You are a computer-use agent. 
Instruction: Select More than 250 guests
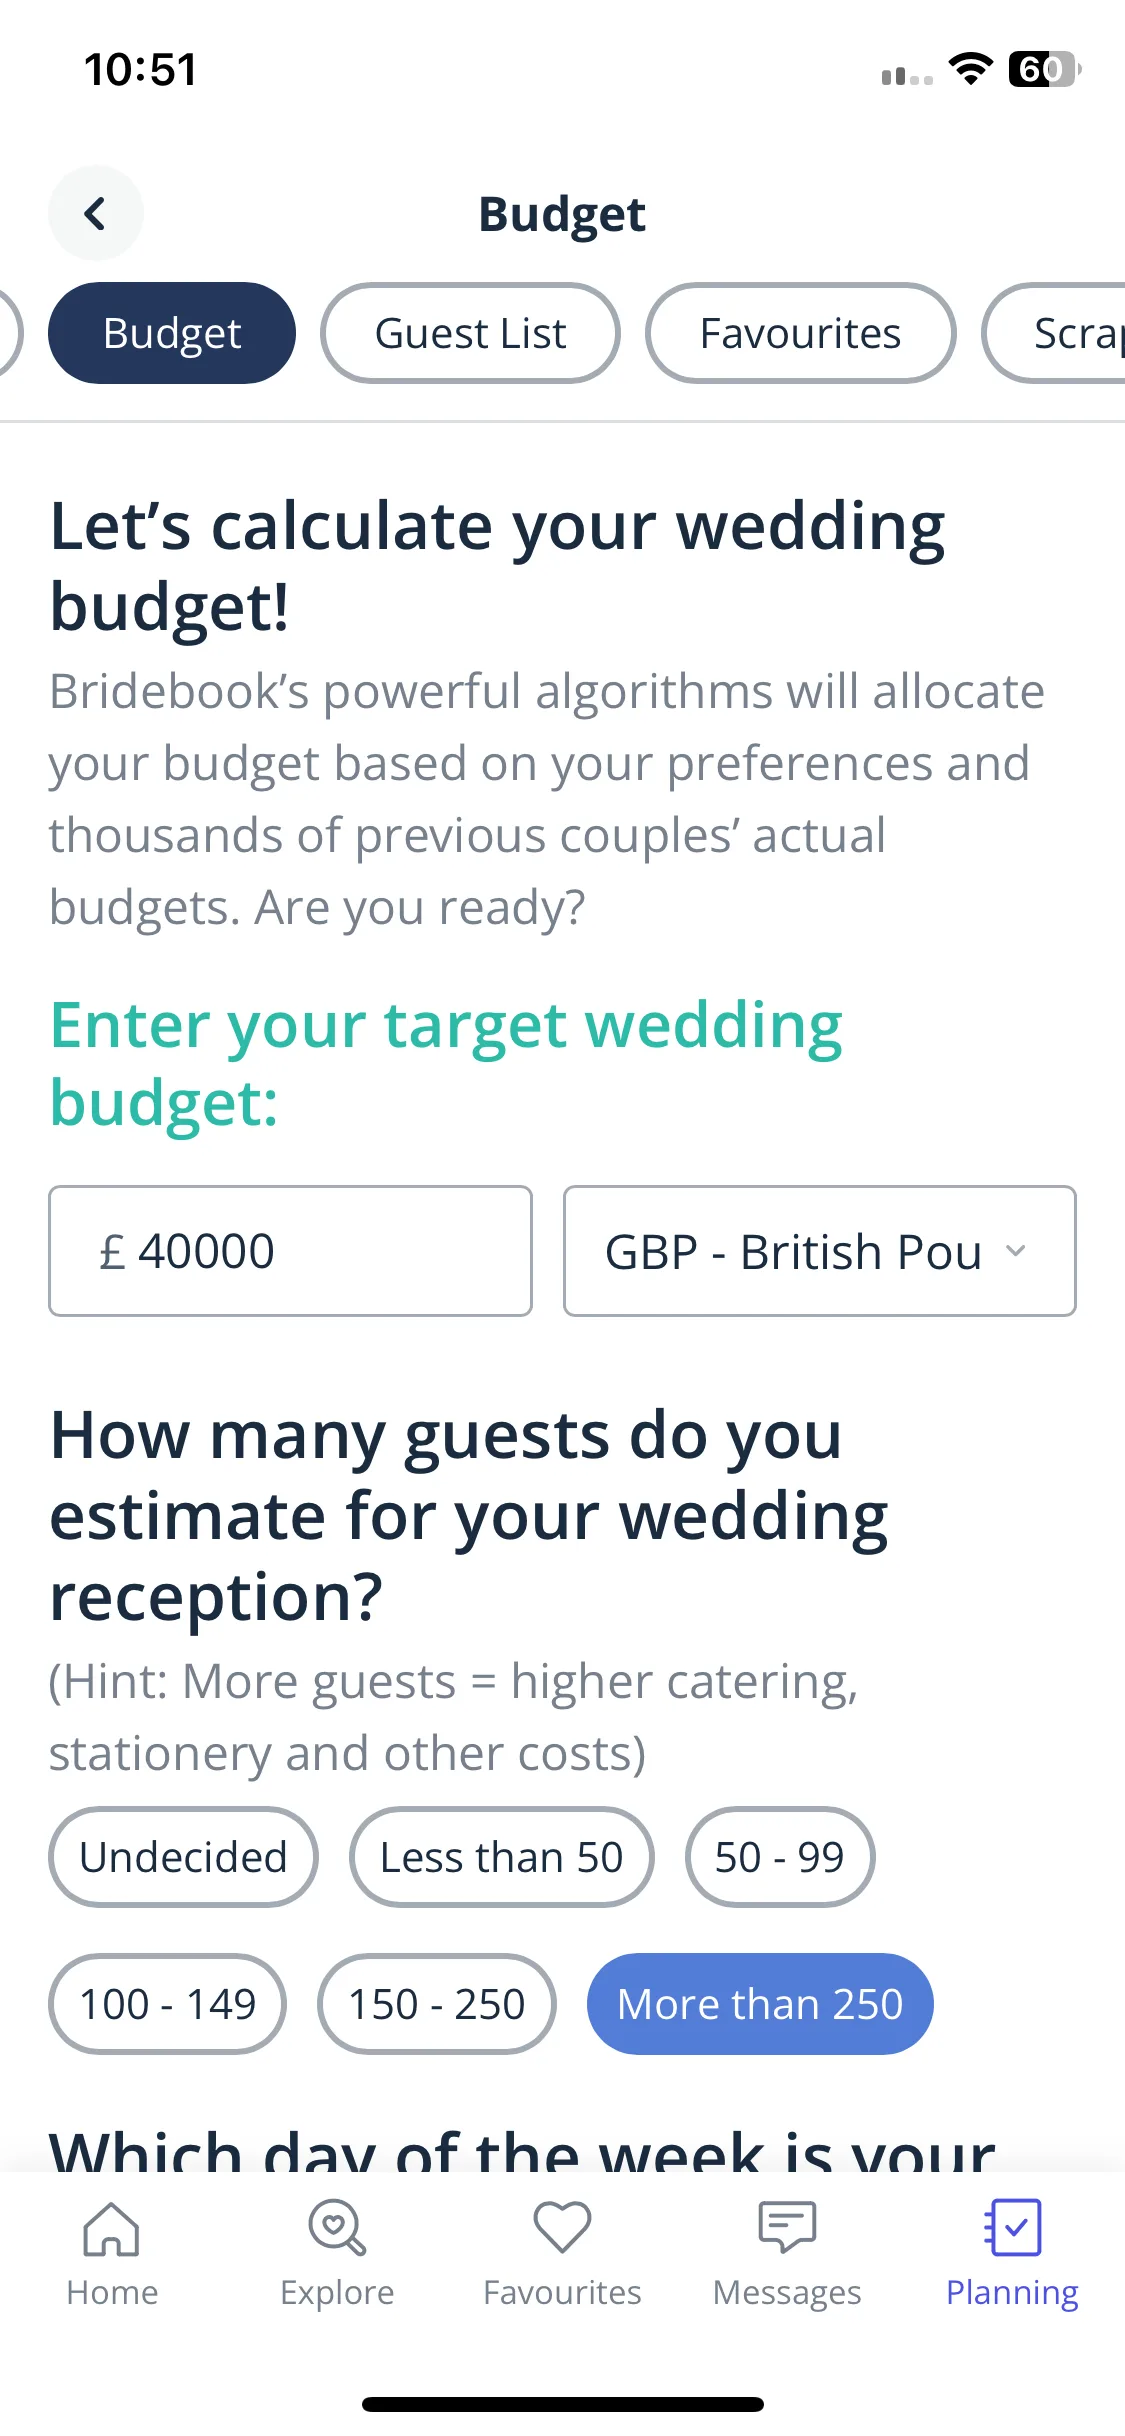(760, 2004)
